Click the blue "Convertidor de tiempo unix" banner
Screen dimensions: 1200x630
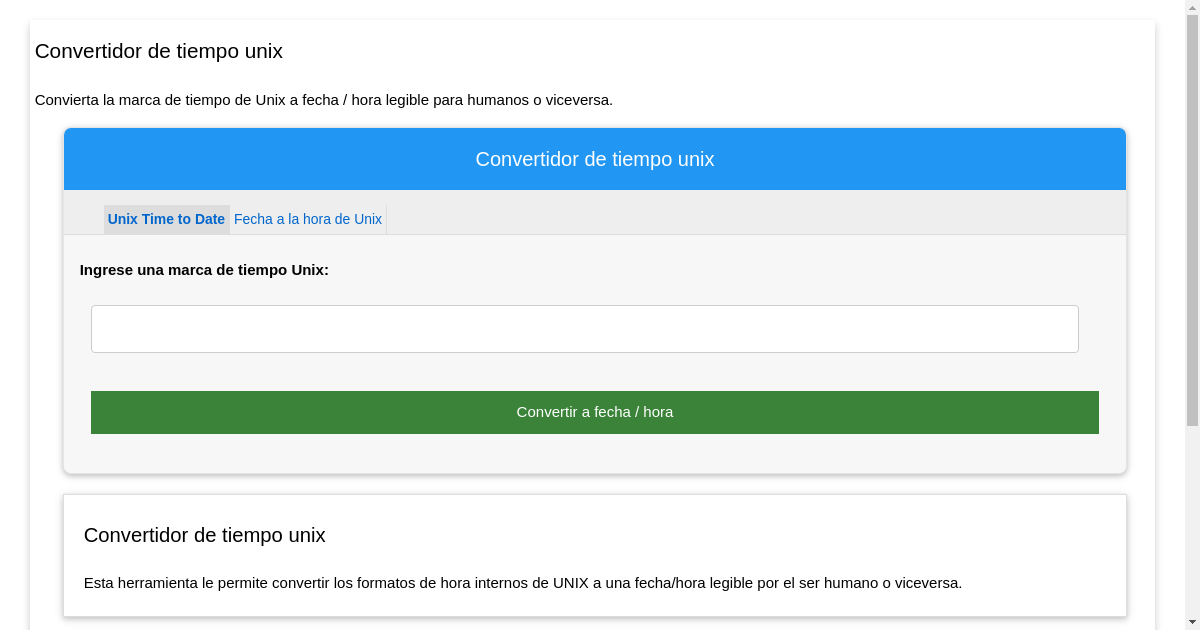[x=594, y=158]
